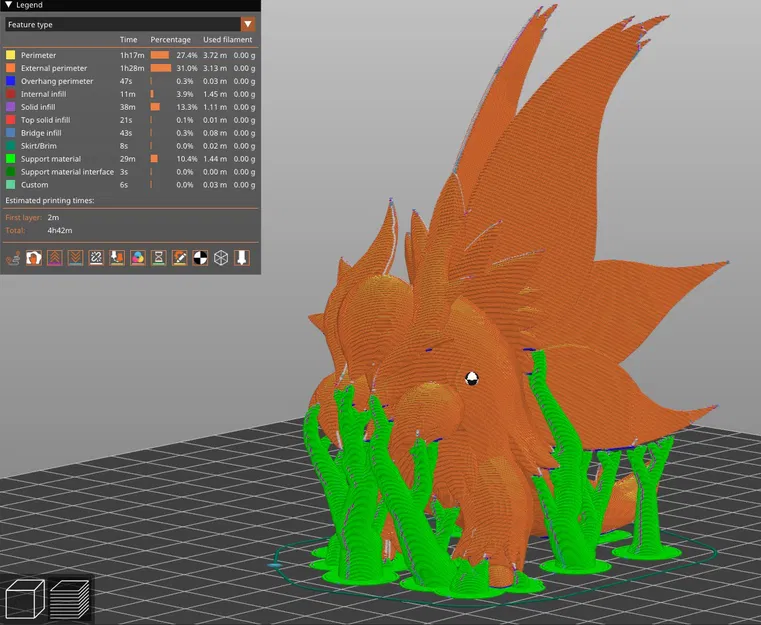
Task: Switch to sliced layers preview icon
Action: coord(69,599)
